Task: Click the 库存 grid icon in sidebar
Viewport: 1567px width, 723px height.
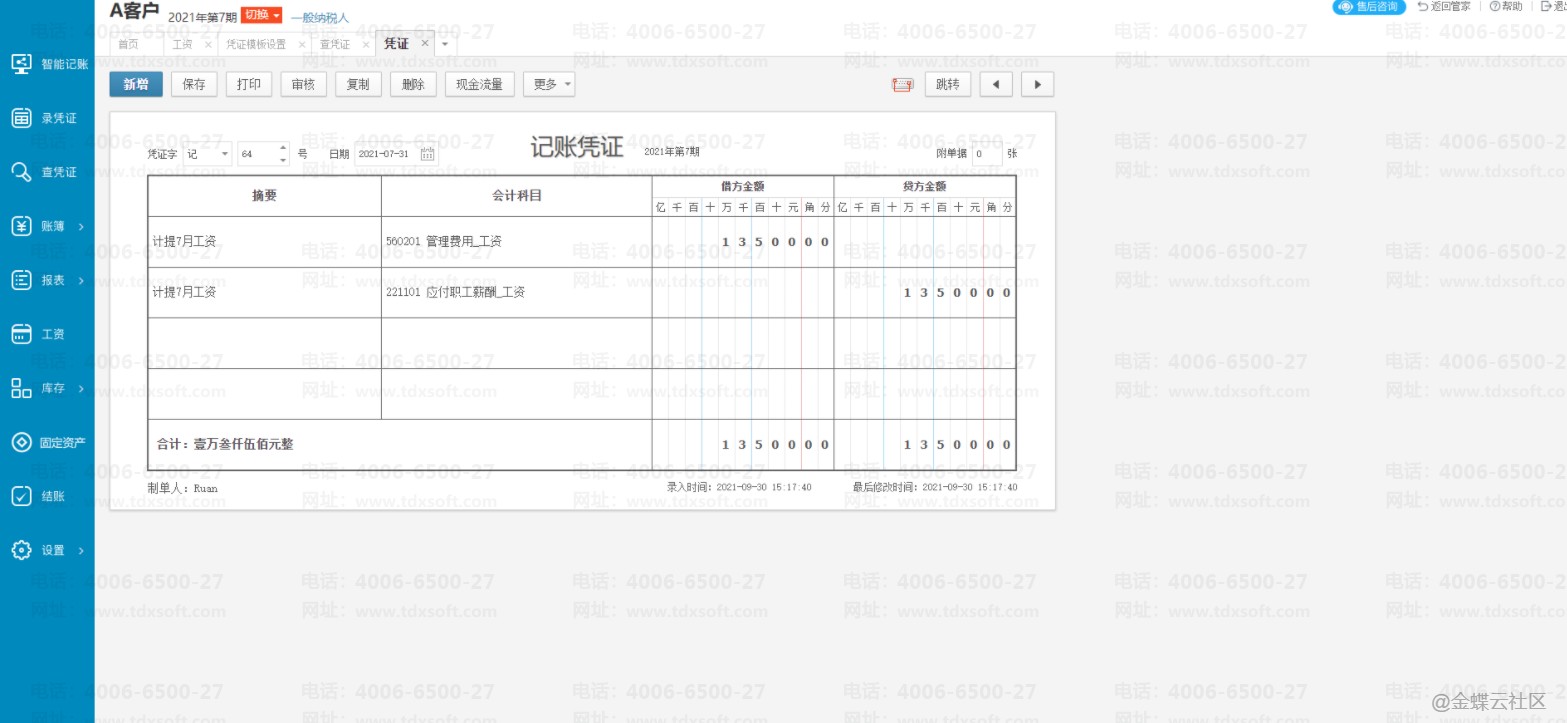Action: (x=21, y=388)
